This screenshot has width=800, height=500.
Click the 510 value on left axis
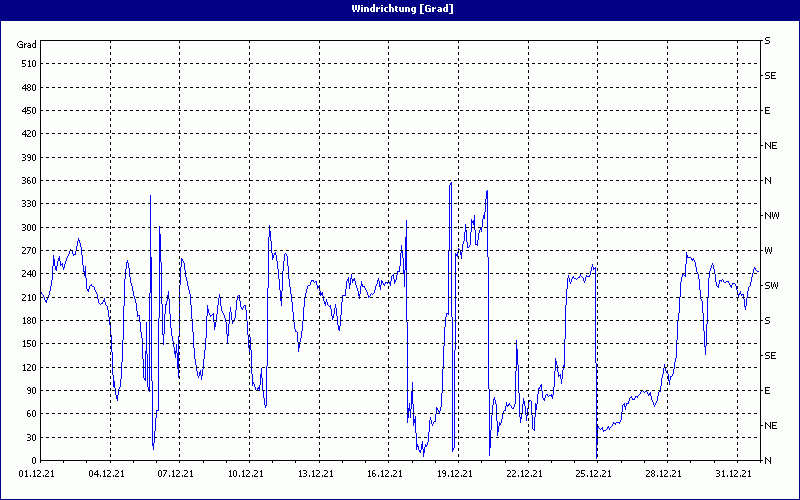tap(27, 64)
